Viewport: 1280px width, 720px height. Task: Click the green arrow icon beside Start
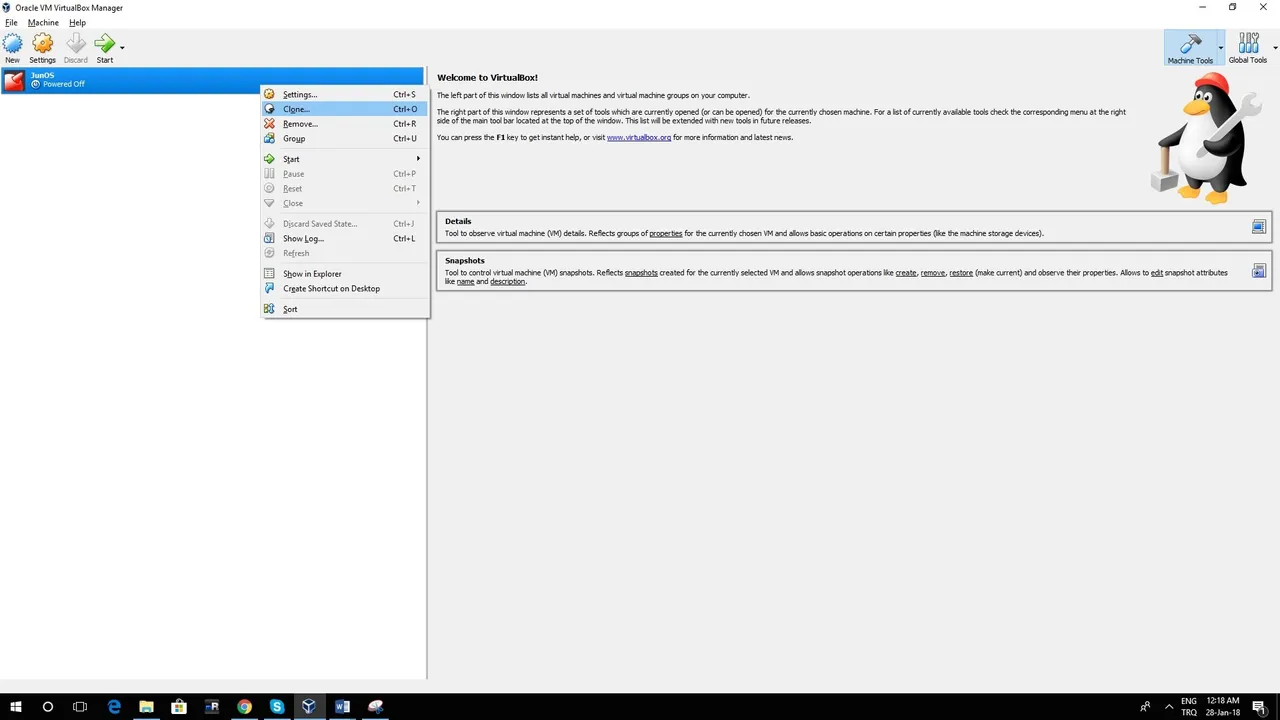[269, 159]
